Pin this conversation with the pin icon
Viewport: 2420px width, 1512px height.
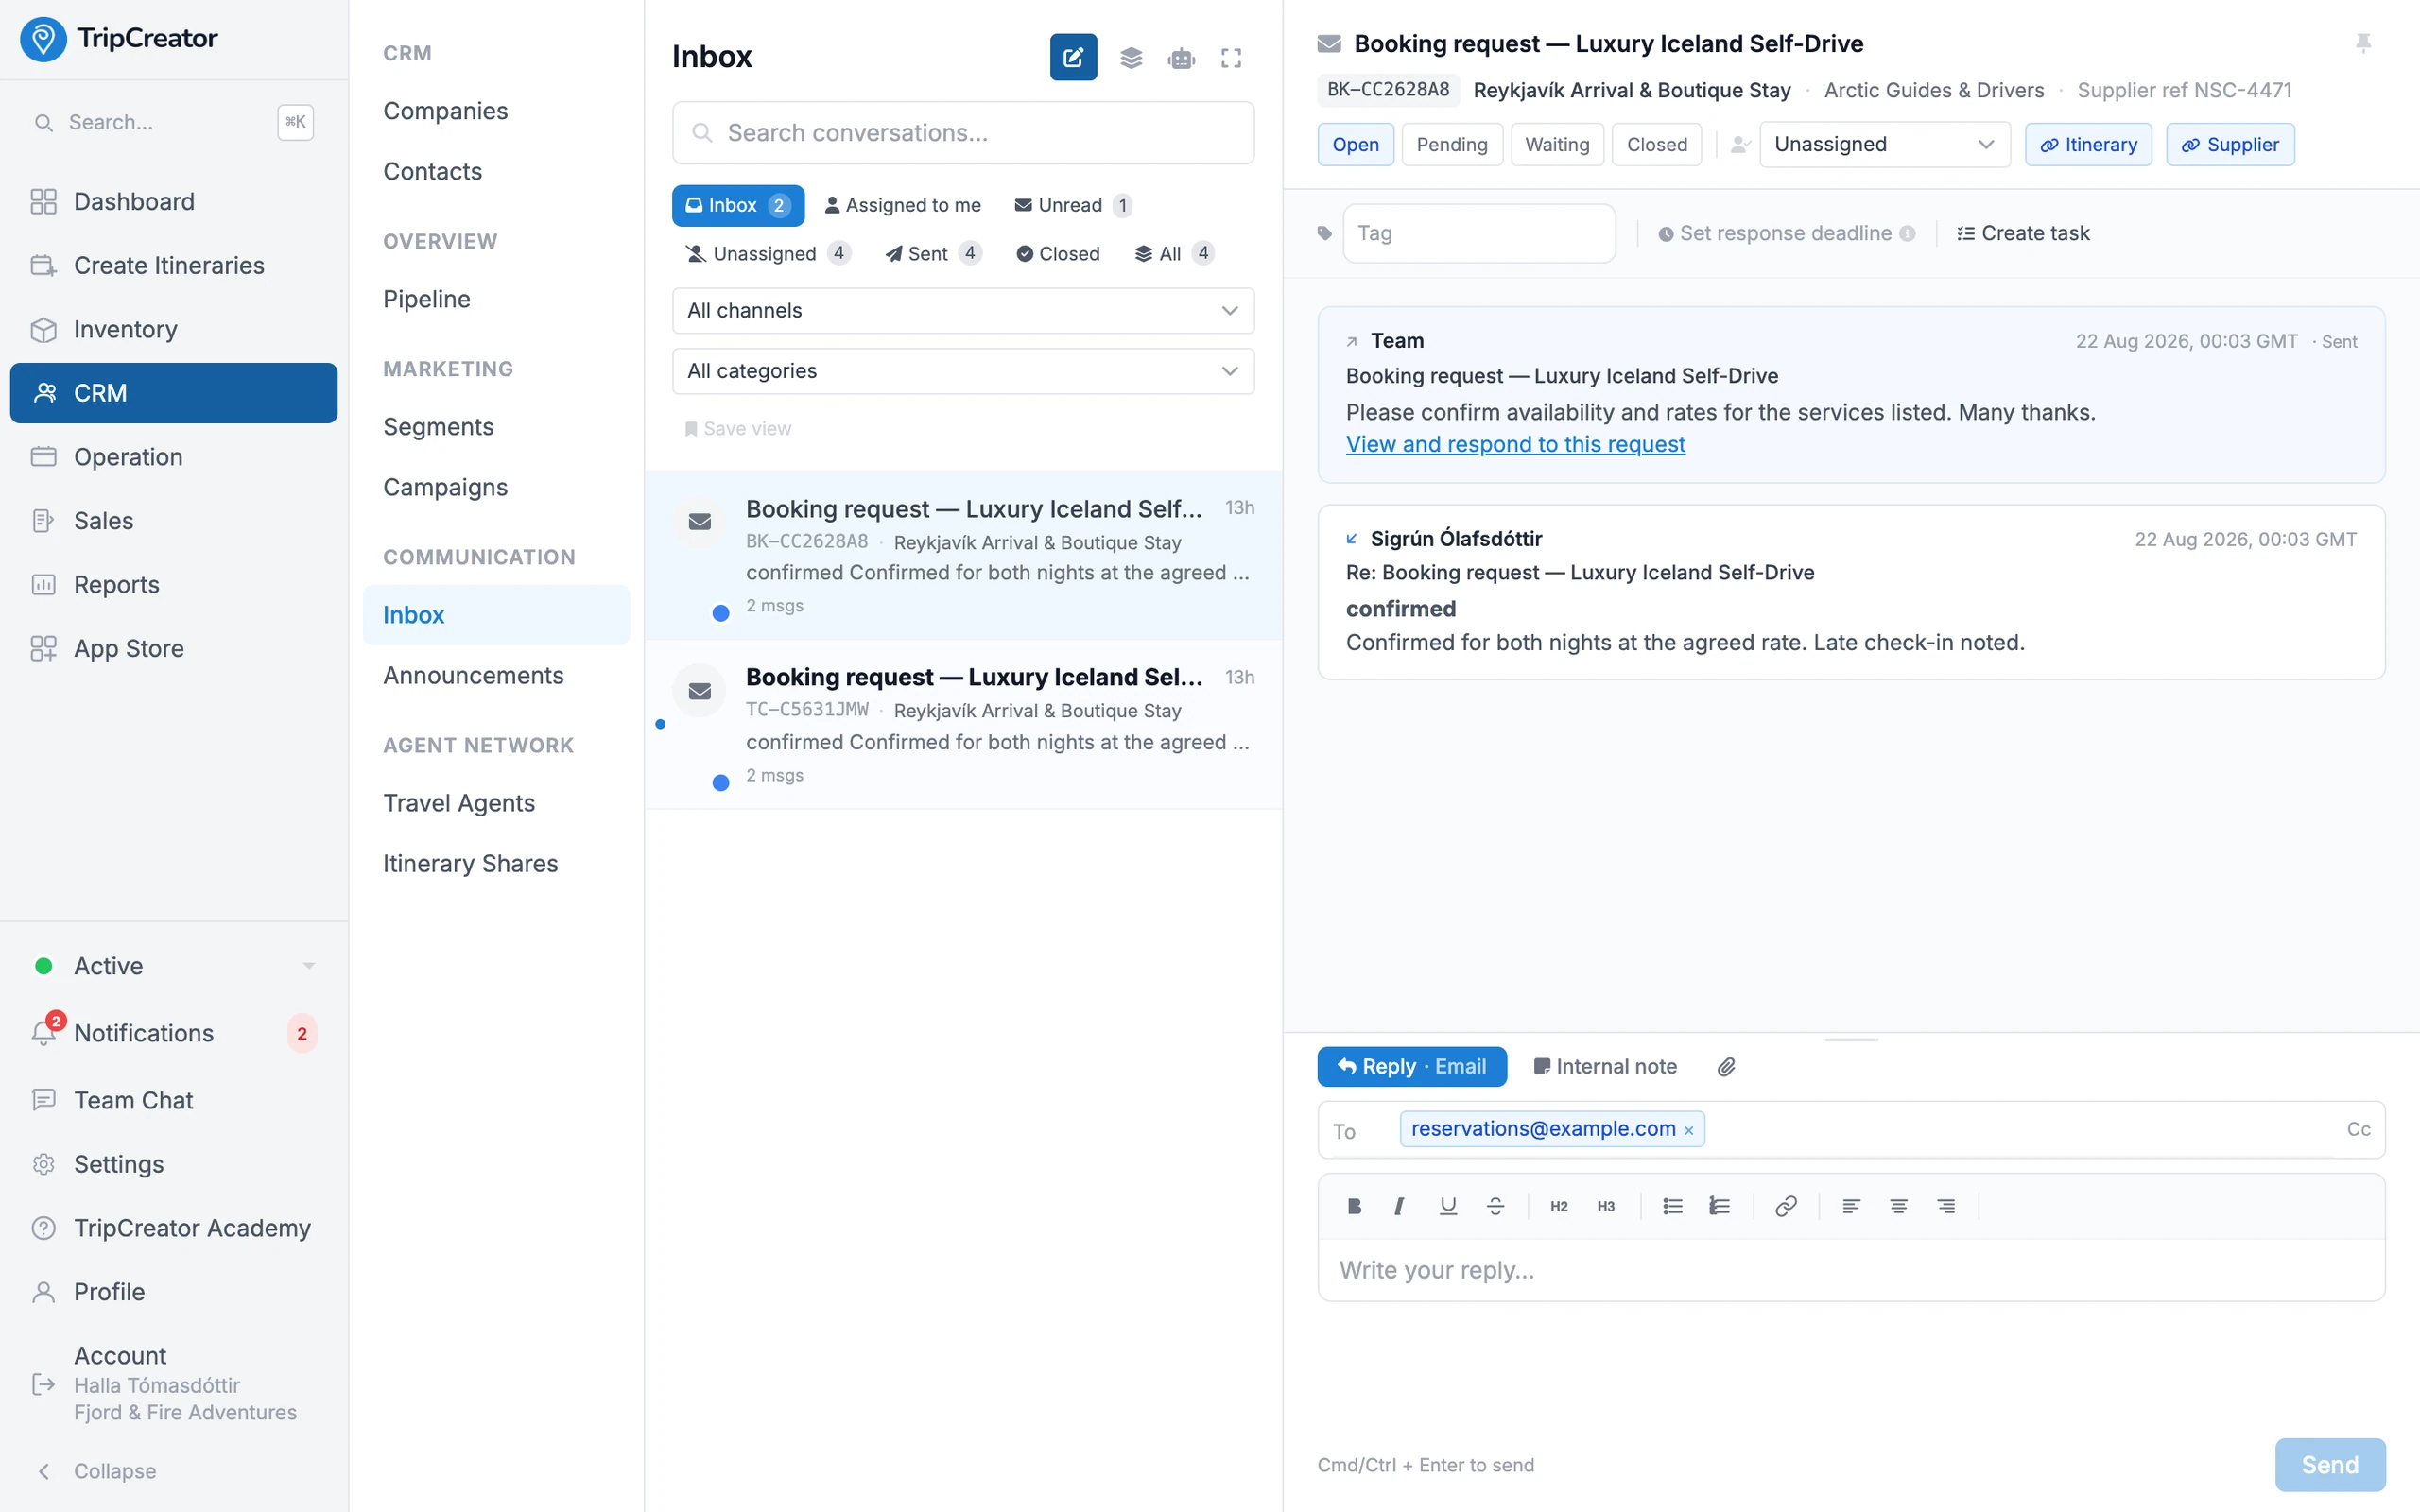click(x=2363, y=43)
